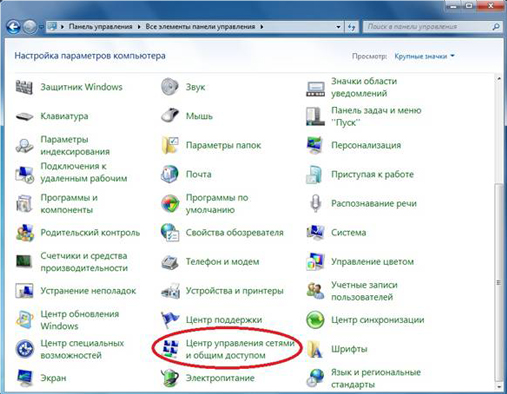Open the Устройства и принтеры icon

coord(170,291)
